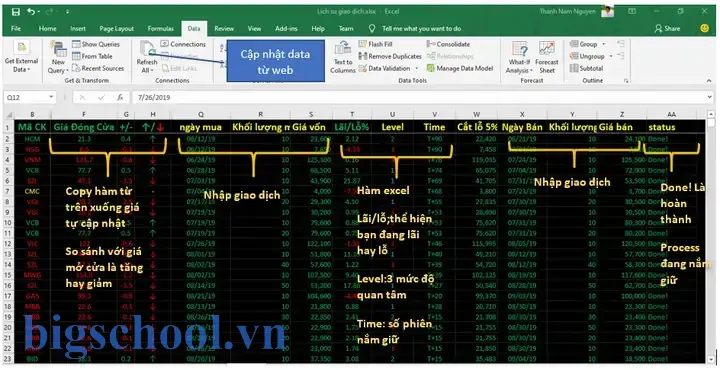
Task: Select the row 12 header
Action: click(x=8, y=243)
